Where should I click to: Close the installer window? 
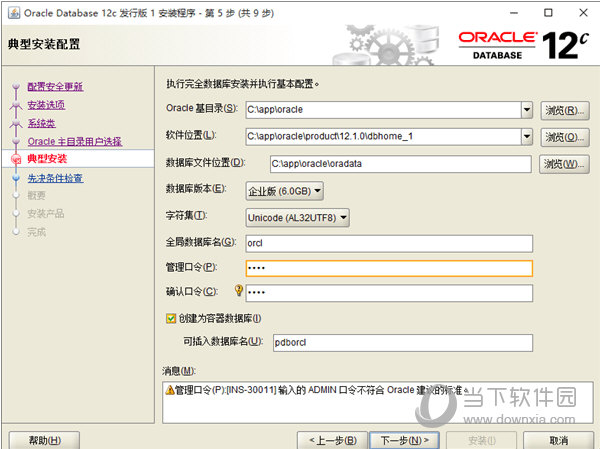[x=583, y=13]
